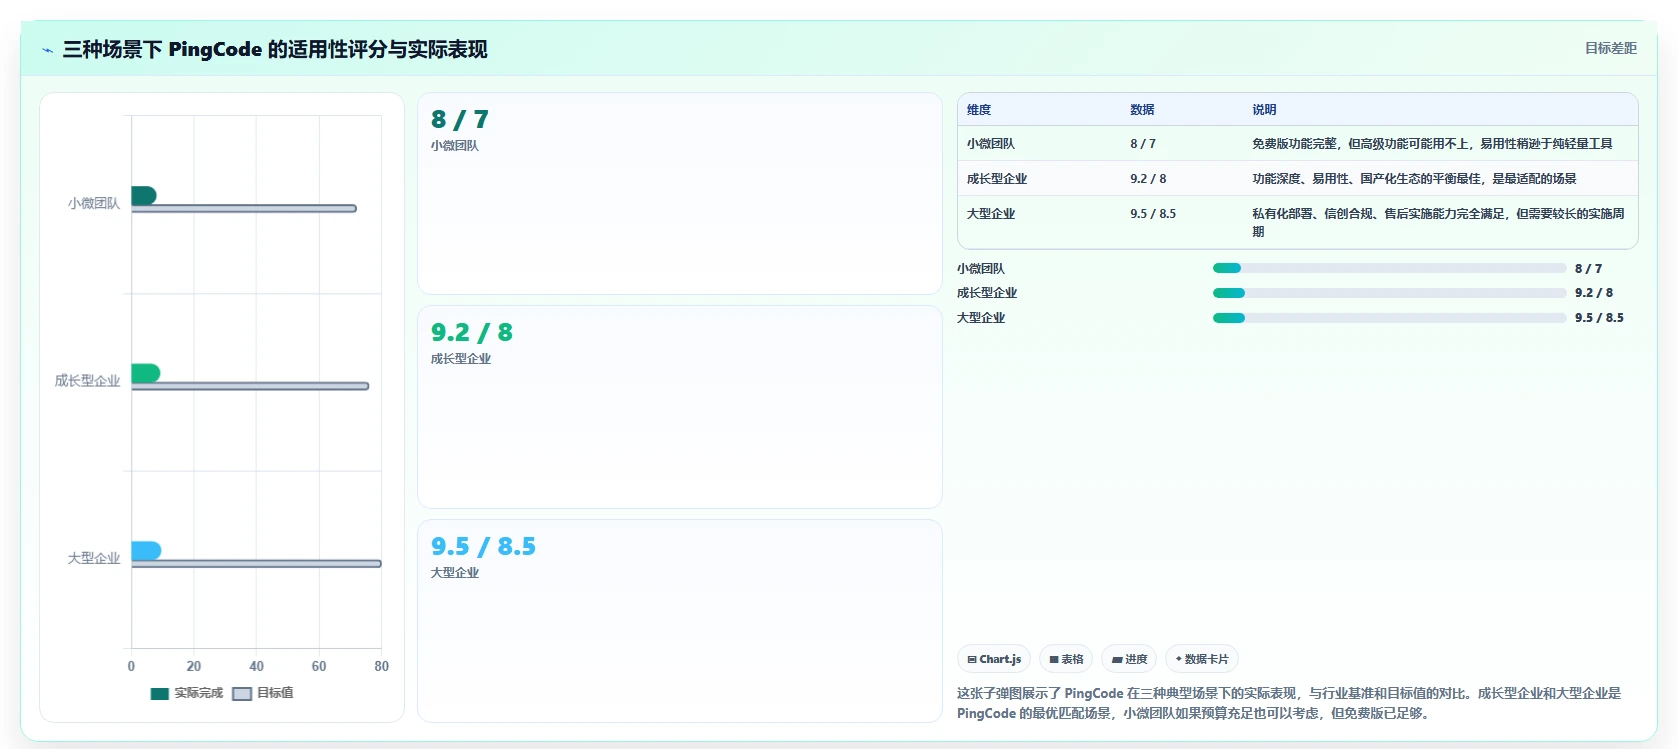The width and height of the screenshot is (1678, 749).
Task: Click the dashboard title 三种场景下 PingCode
Action: 275,49
